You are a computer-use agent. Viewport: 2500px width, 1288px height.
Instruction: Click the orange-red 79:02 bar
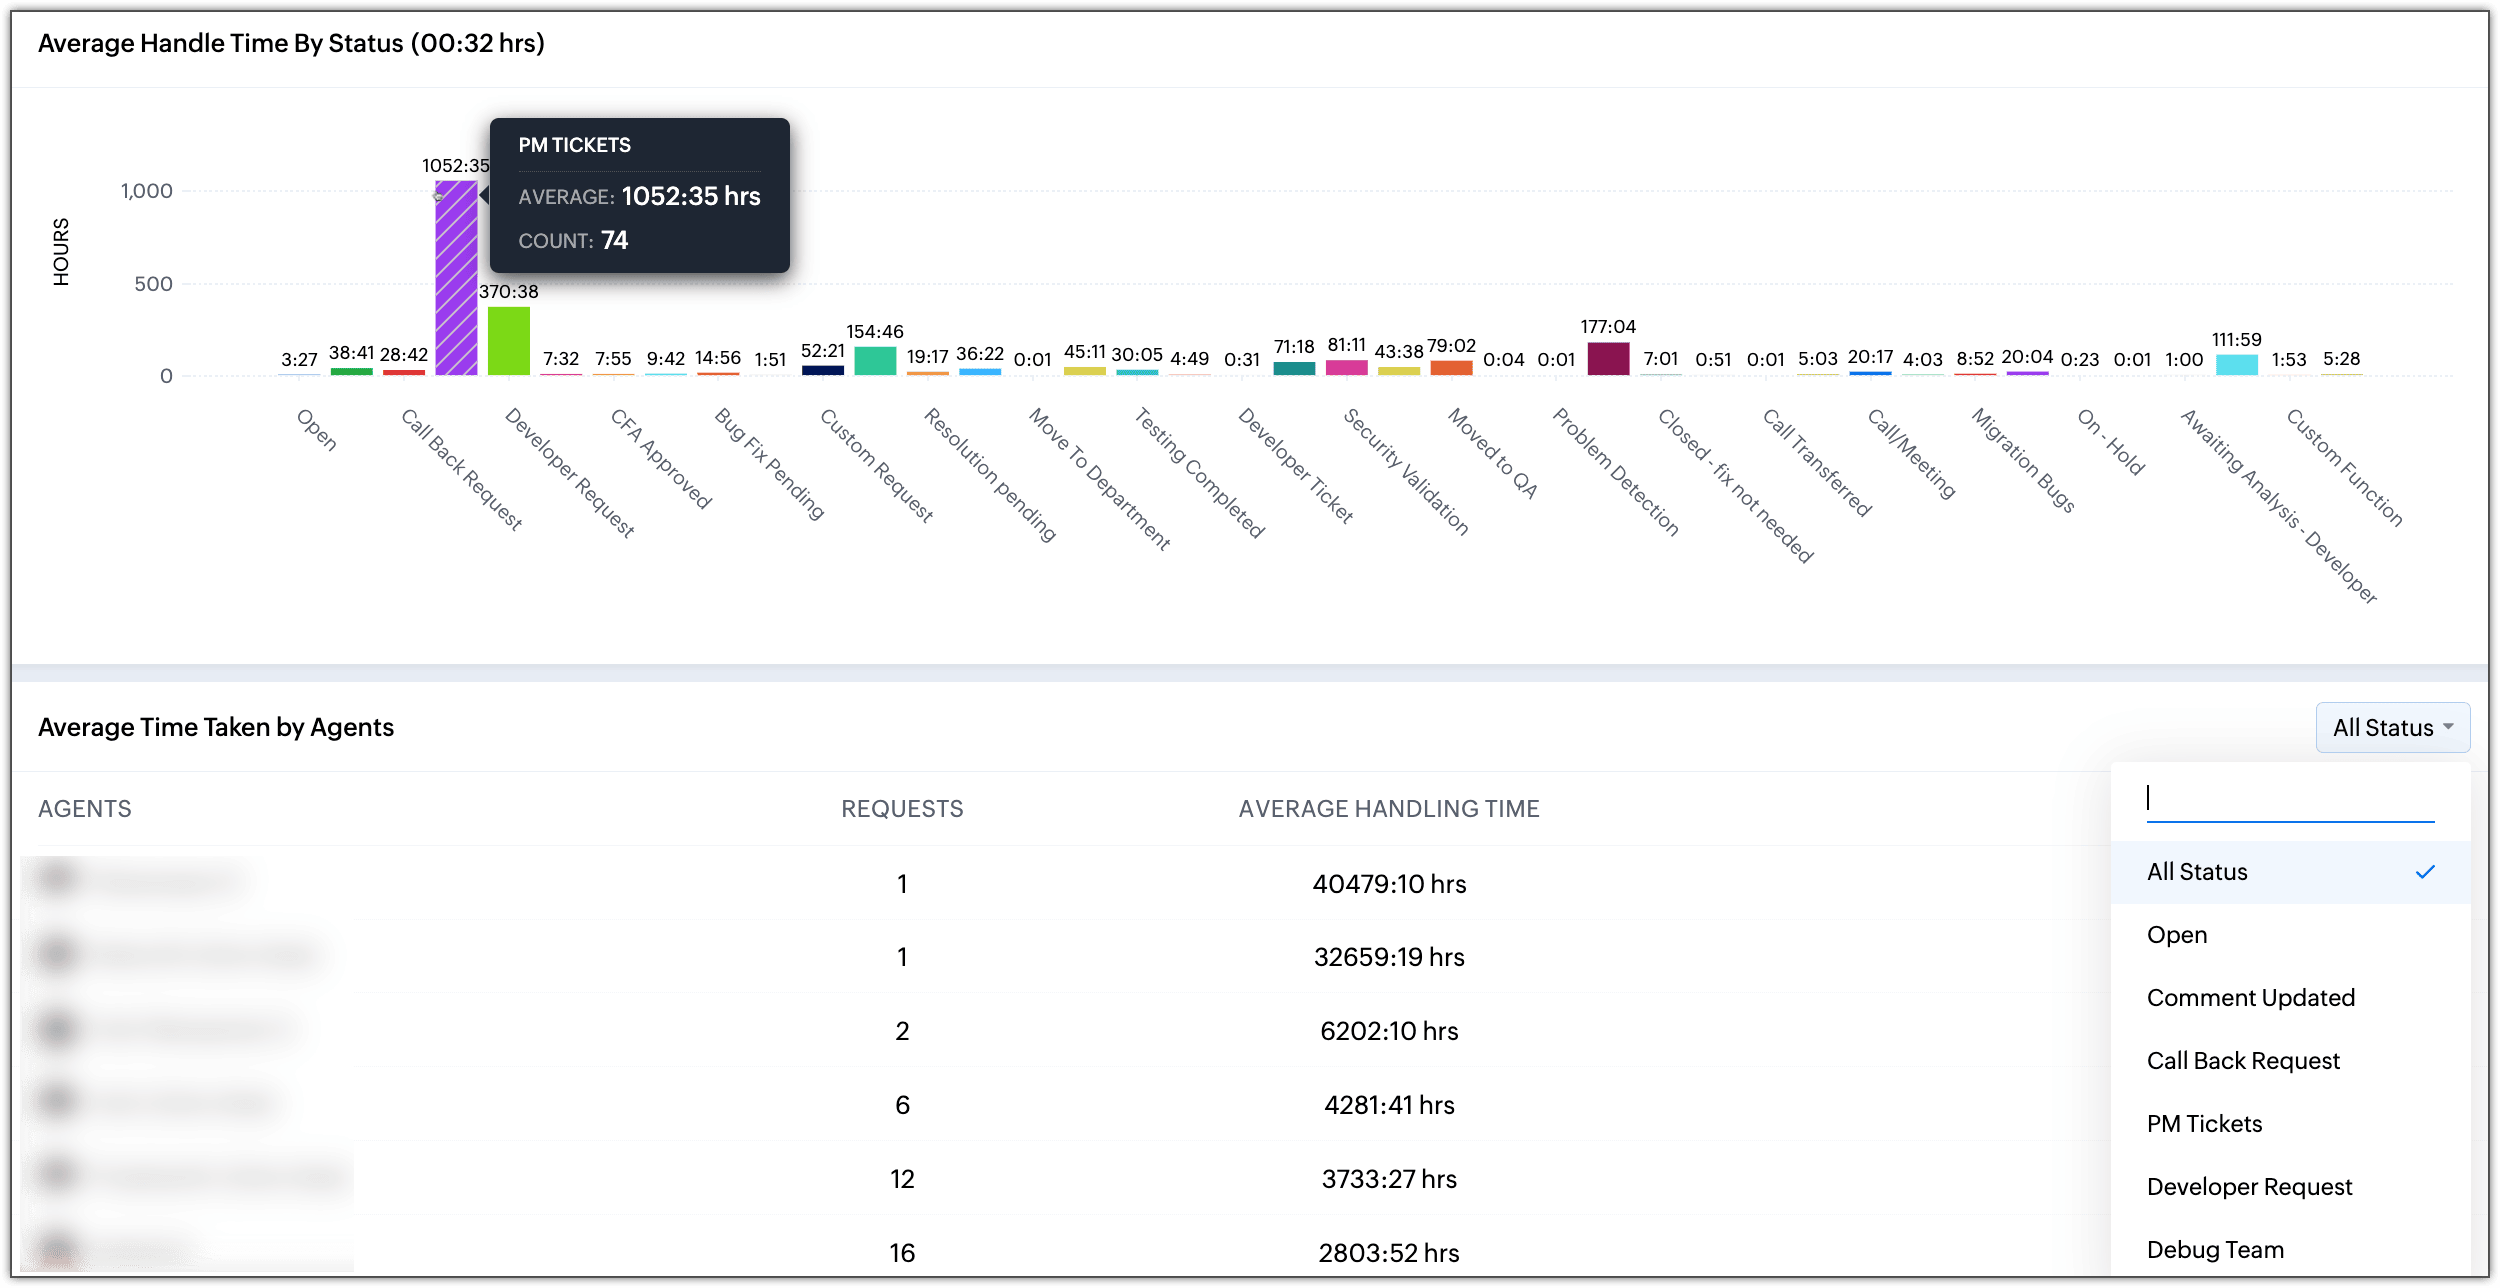pyautogui.click(x=1451, y=368)
